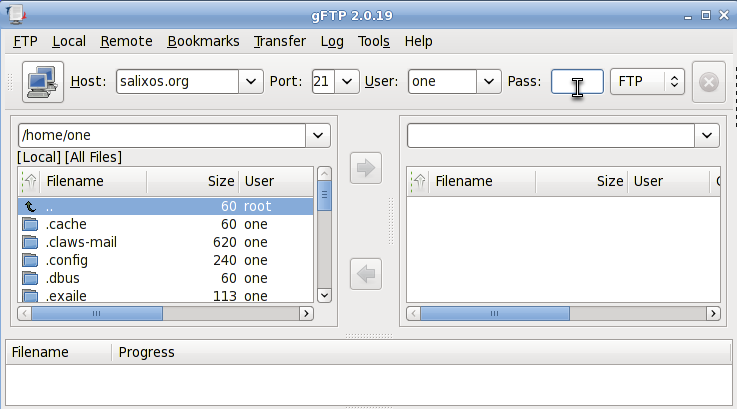Expand the remote path dropdown
Image resolution: width=737 pixels, height=409 pixels.
tap(707, 135)
